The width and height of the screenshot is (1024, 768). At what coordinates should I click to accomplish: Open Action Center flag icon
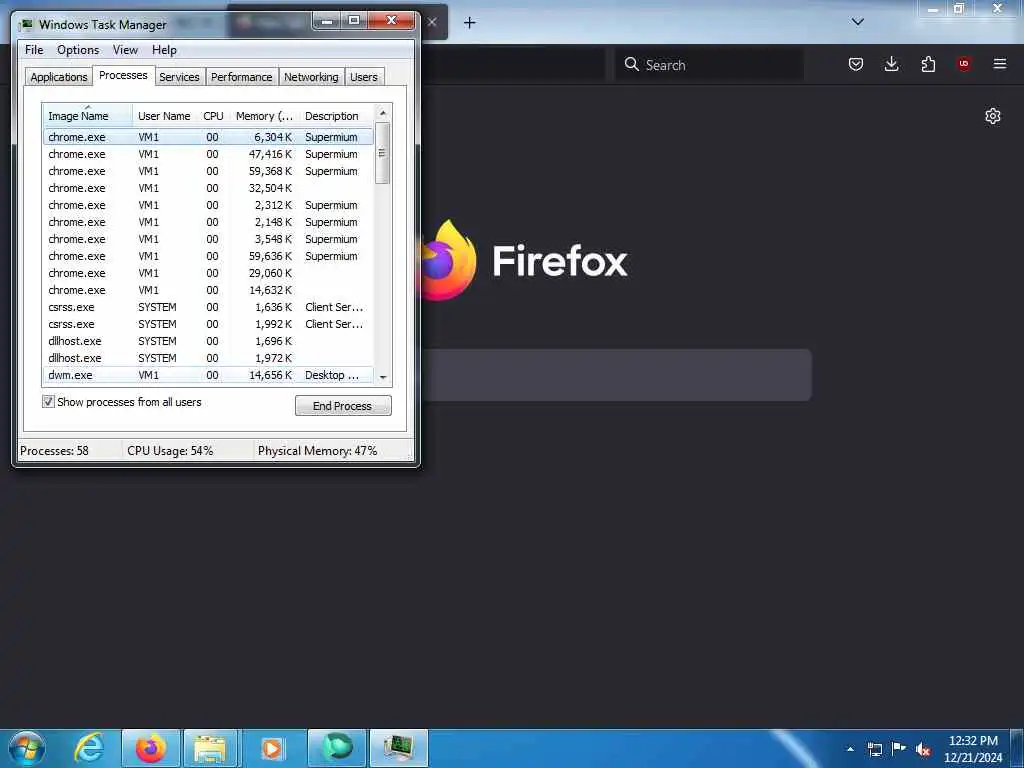pos(899,749)
